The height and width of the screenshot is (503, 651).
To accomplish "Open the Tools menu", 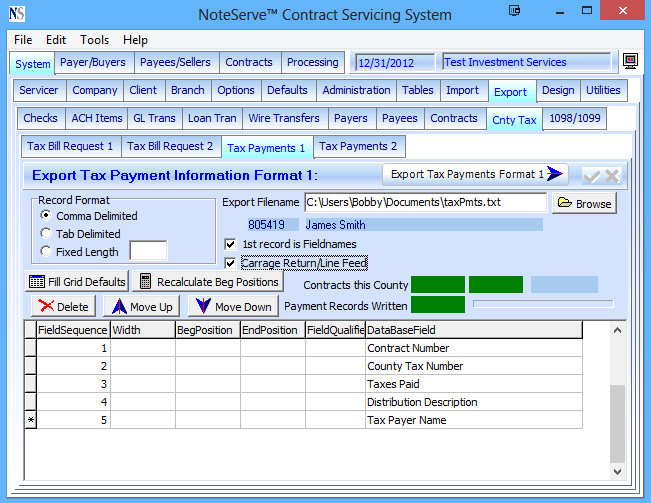I will click(x=95, y=40).
